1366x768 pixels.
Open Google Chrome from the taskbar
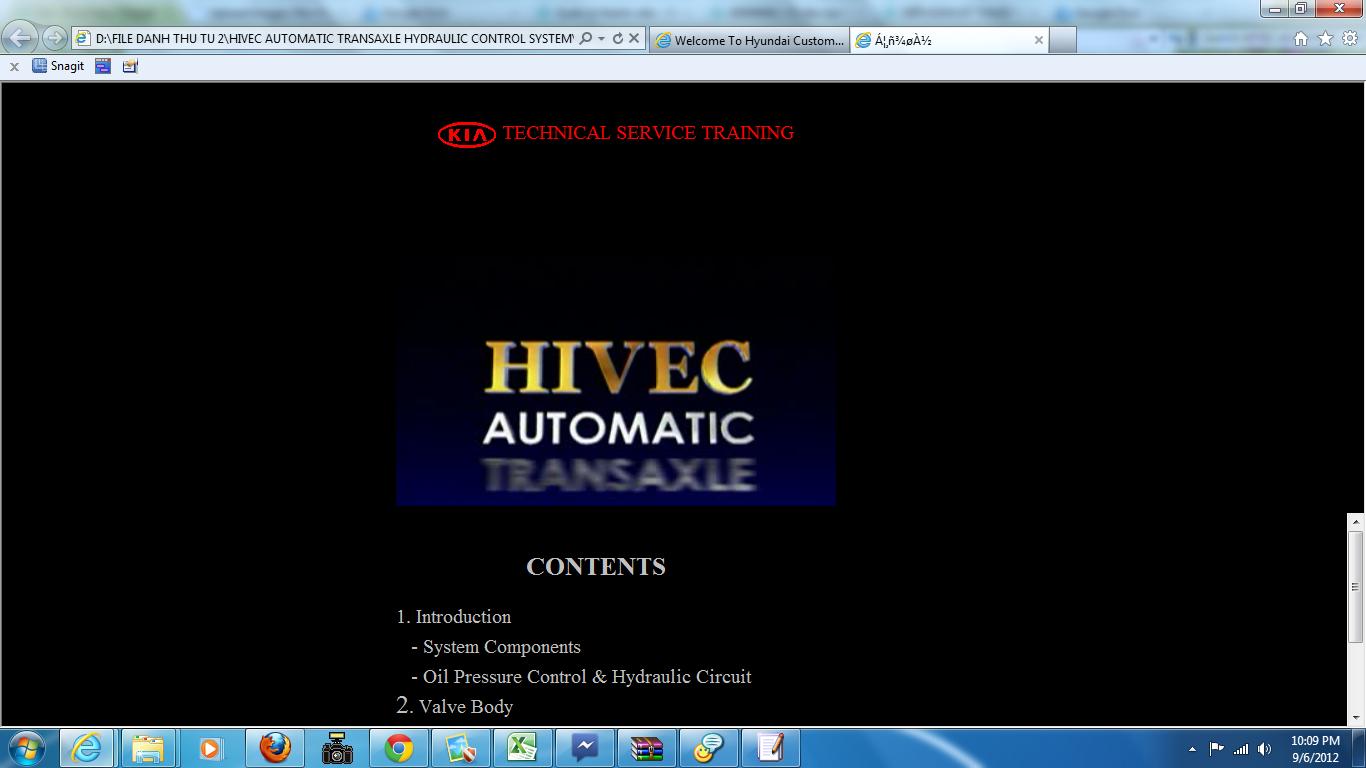click(x=399, y=748)
